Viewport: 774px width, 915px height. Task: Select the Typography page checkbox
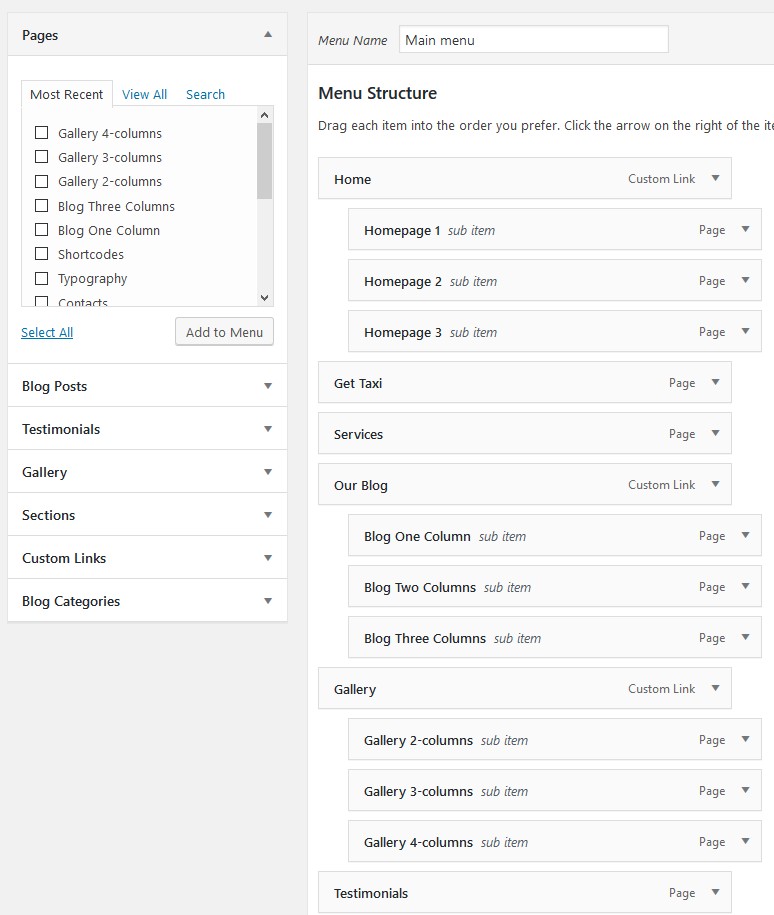click(41, 278)
